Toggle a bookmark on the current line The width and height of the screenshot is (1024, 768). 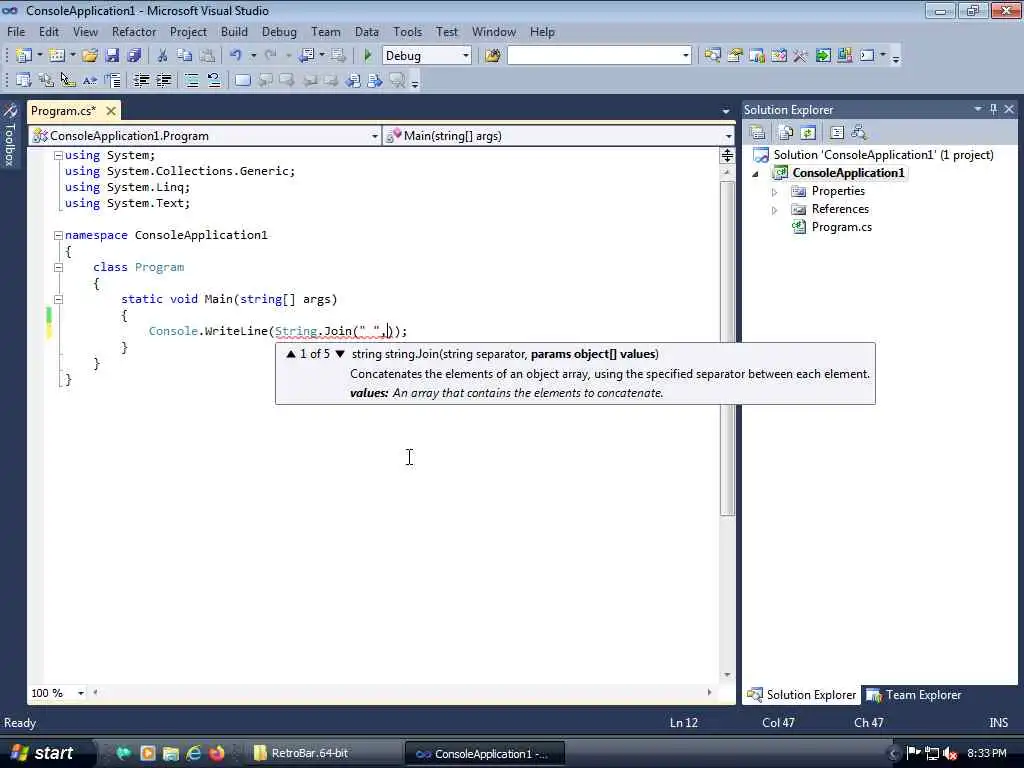point(242,80)
